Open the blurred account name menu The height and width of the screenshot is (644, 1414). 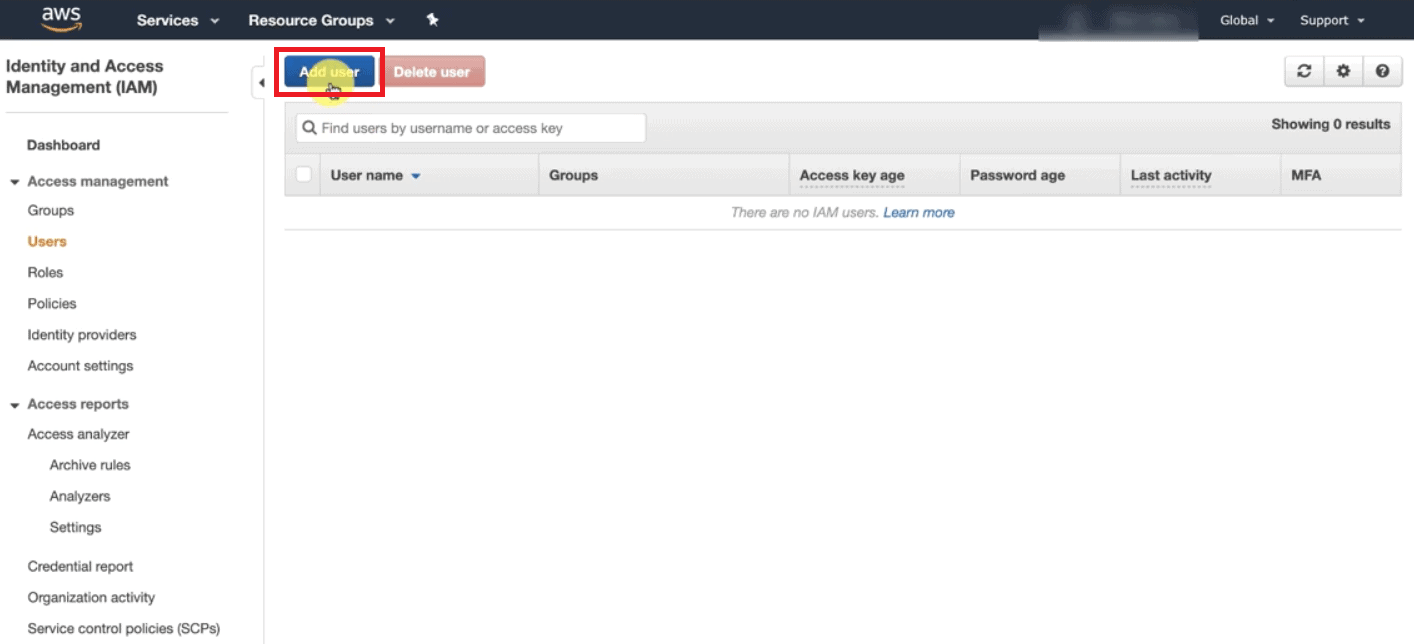tap(1117, 21)
